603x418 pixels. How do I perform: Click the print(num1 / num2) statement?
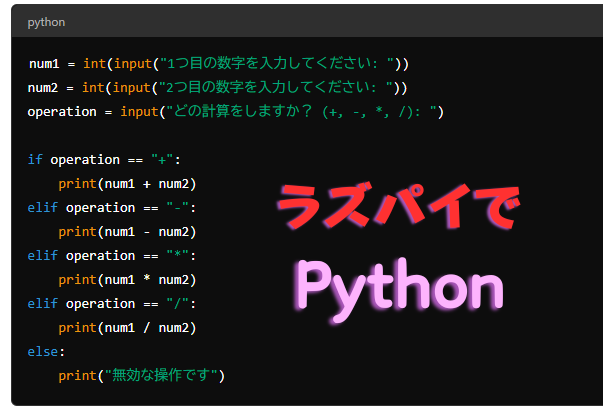click(127, 328)
